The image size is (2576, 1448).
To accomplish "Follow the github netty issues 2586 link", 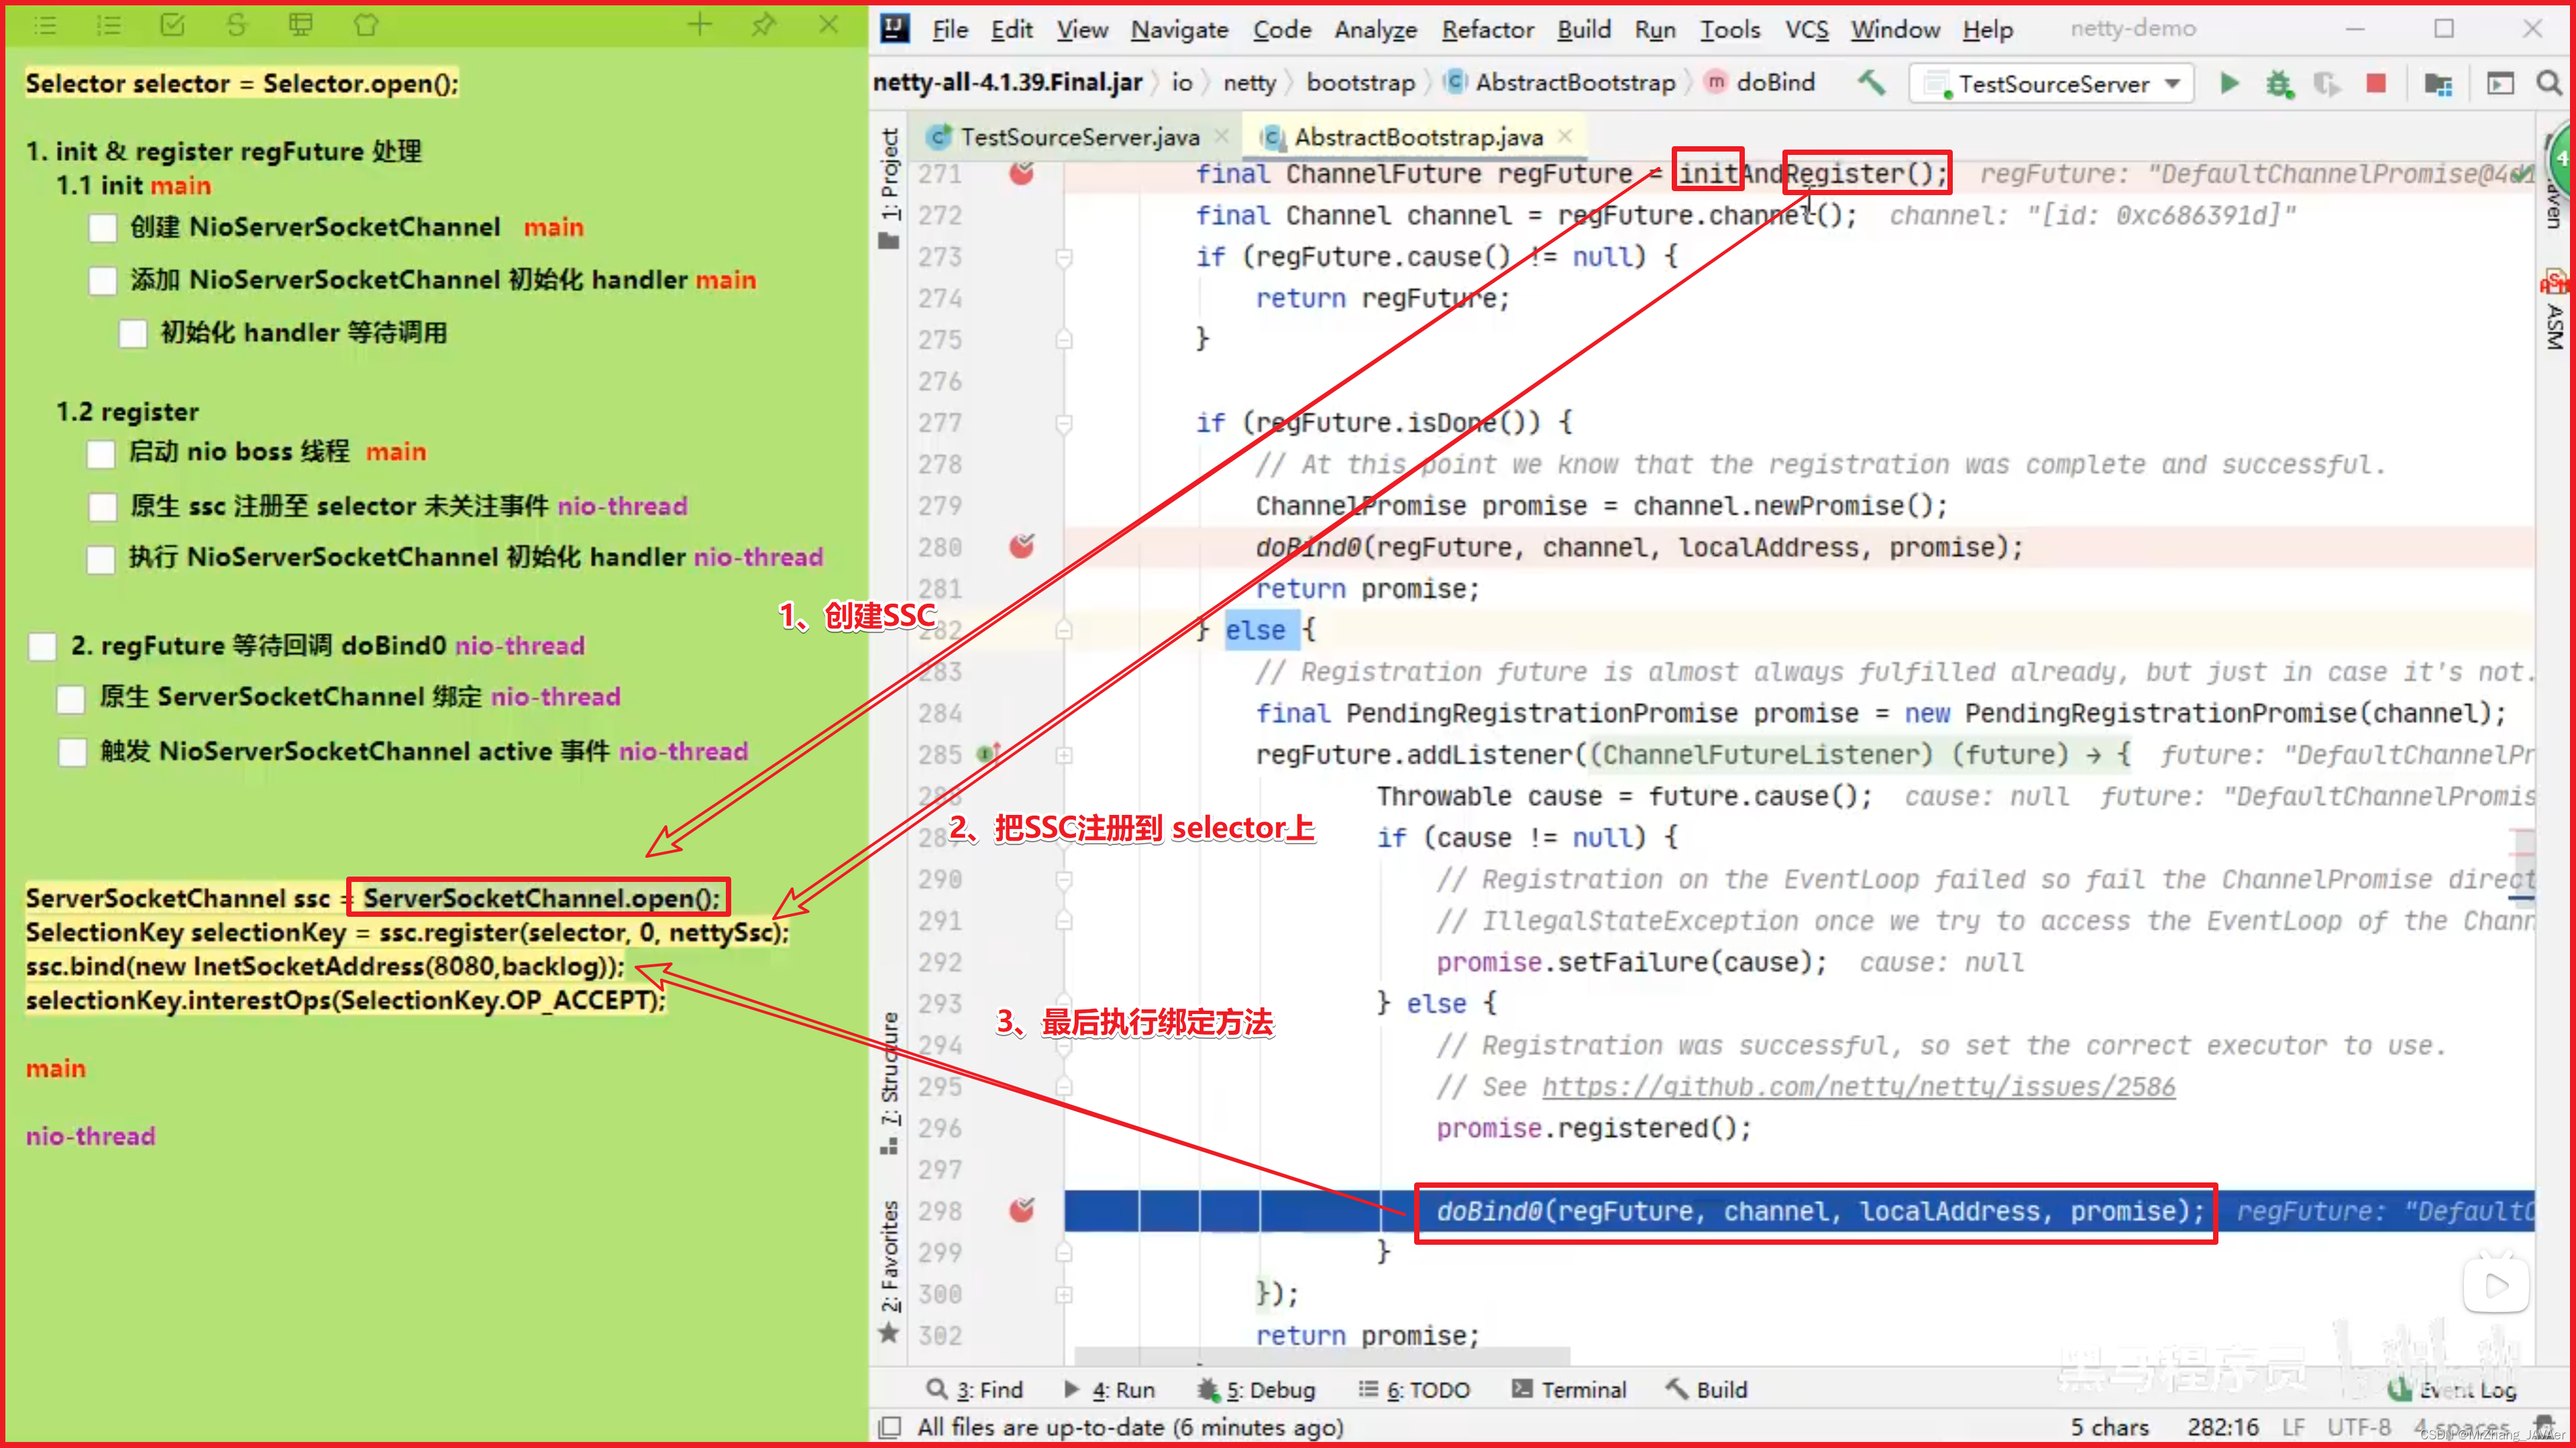I will click(1858, 1086).
